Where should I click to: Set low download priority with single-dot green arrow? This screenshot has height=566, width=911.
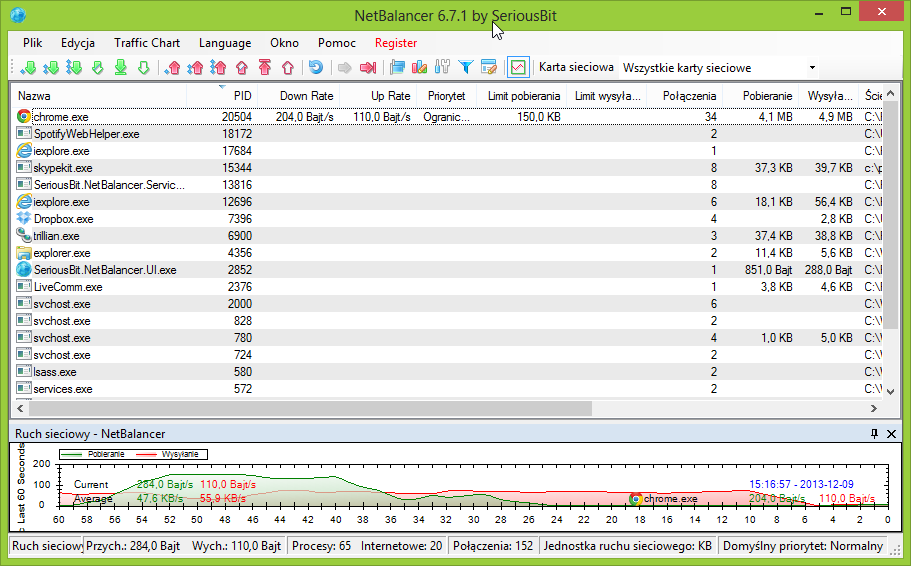(x=27, y=67)
